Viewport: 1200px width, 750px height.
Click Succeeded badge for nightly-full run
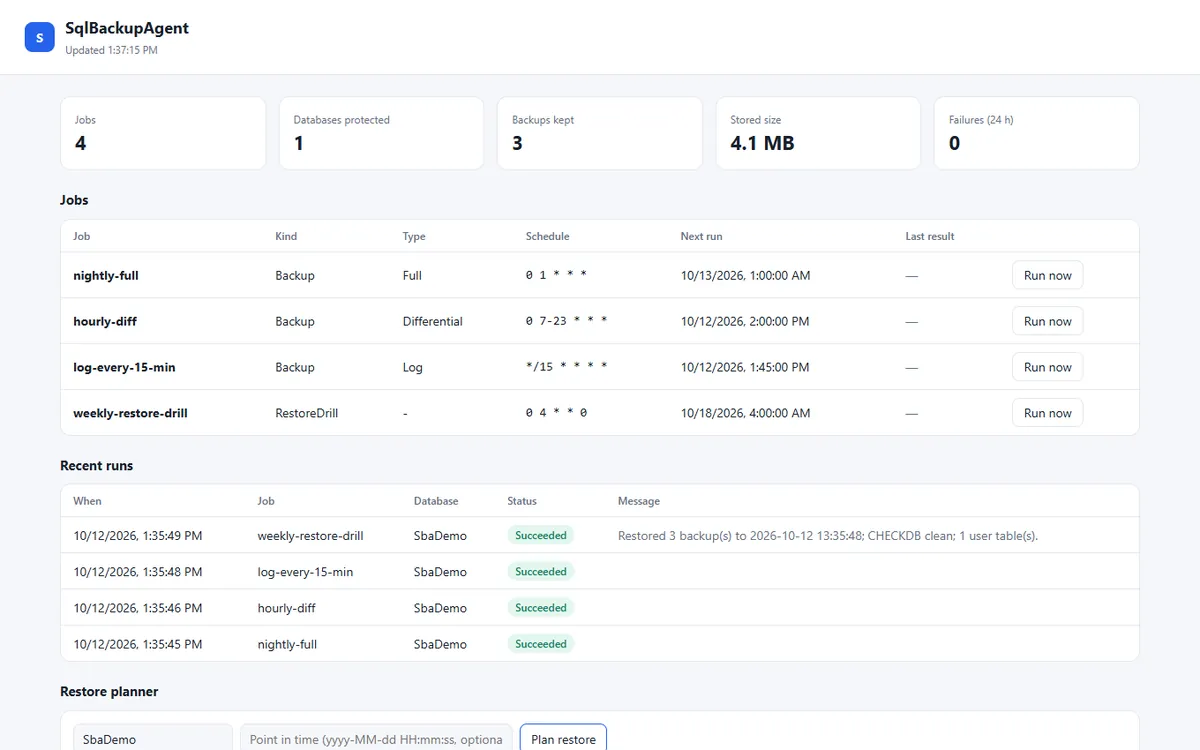pos(541,644)
